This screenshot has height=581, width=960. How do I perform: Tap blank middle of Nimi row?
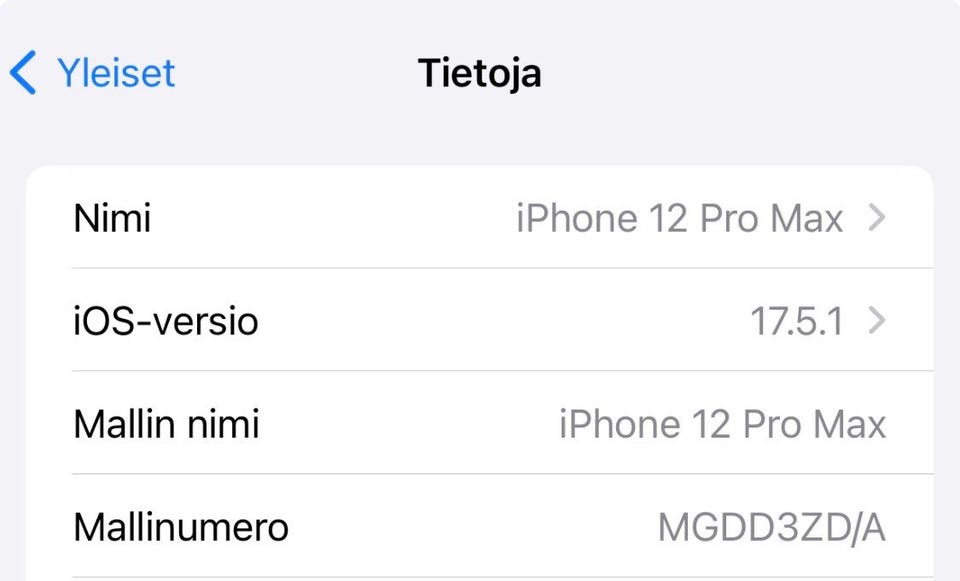click(x=334, y=218)
